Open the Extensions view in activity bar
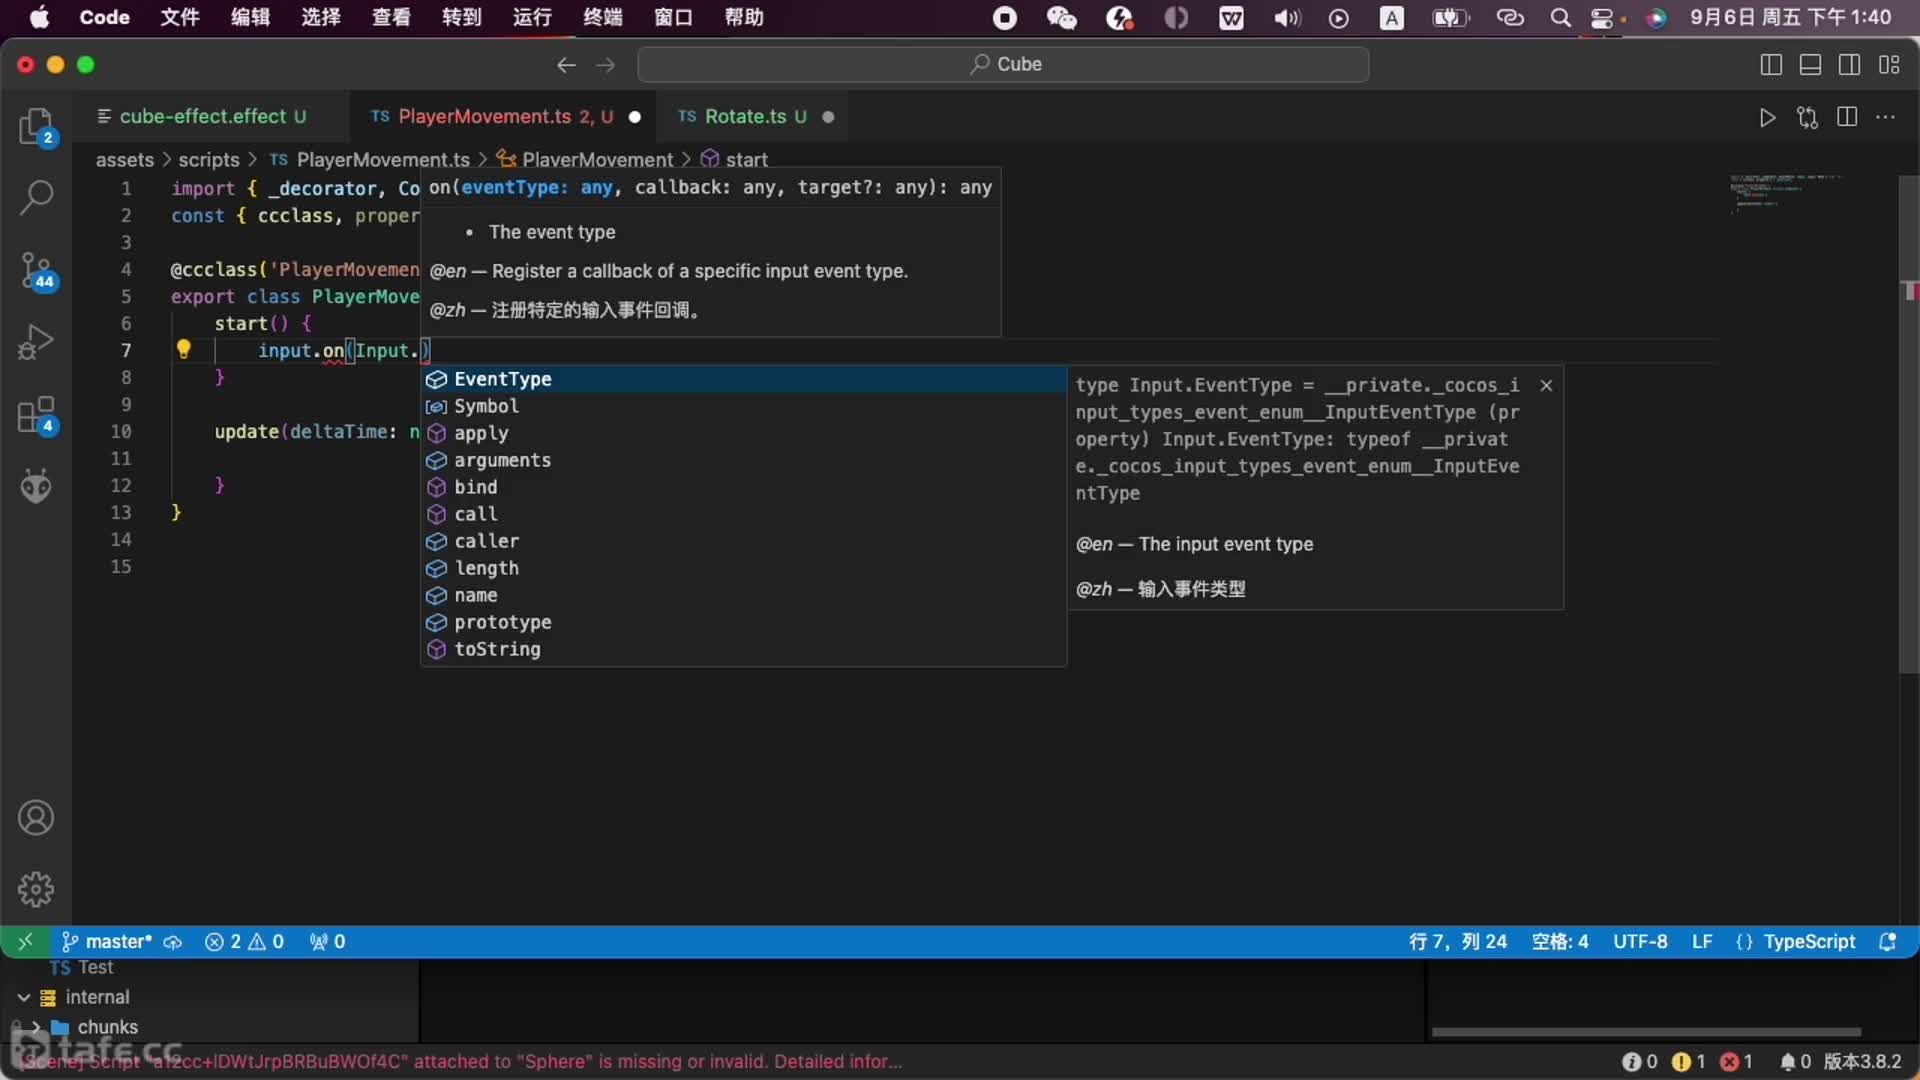Image resolution: width=1920 pixels, height=1080 pixels. (x=36, y=414)
